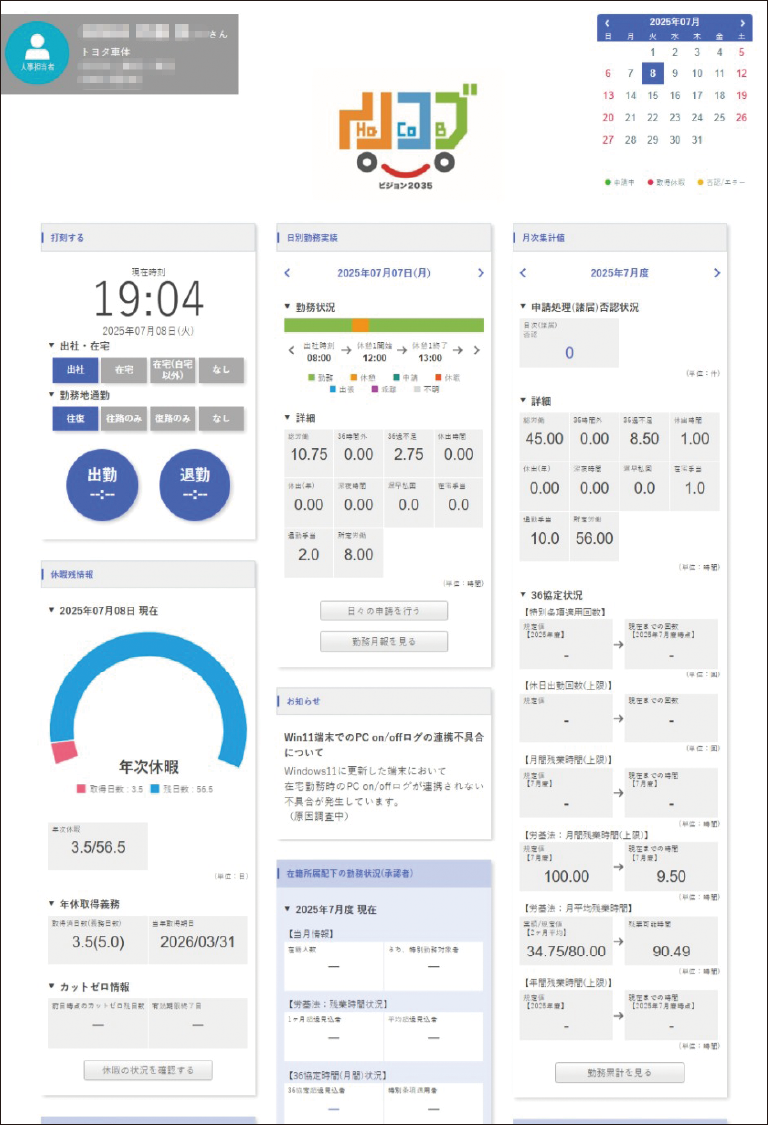Click 日々の申請を行う button
The width and height of the screenshot is (768, 1125).
point(384,611)
